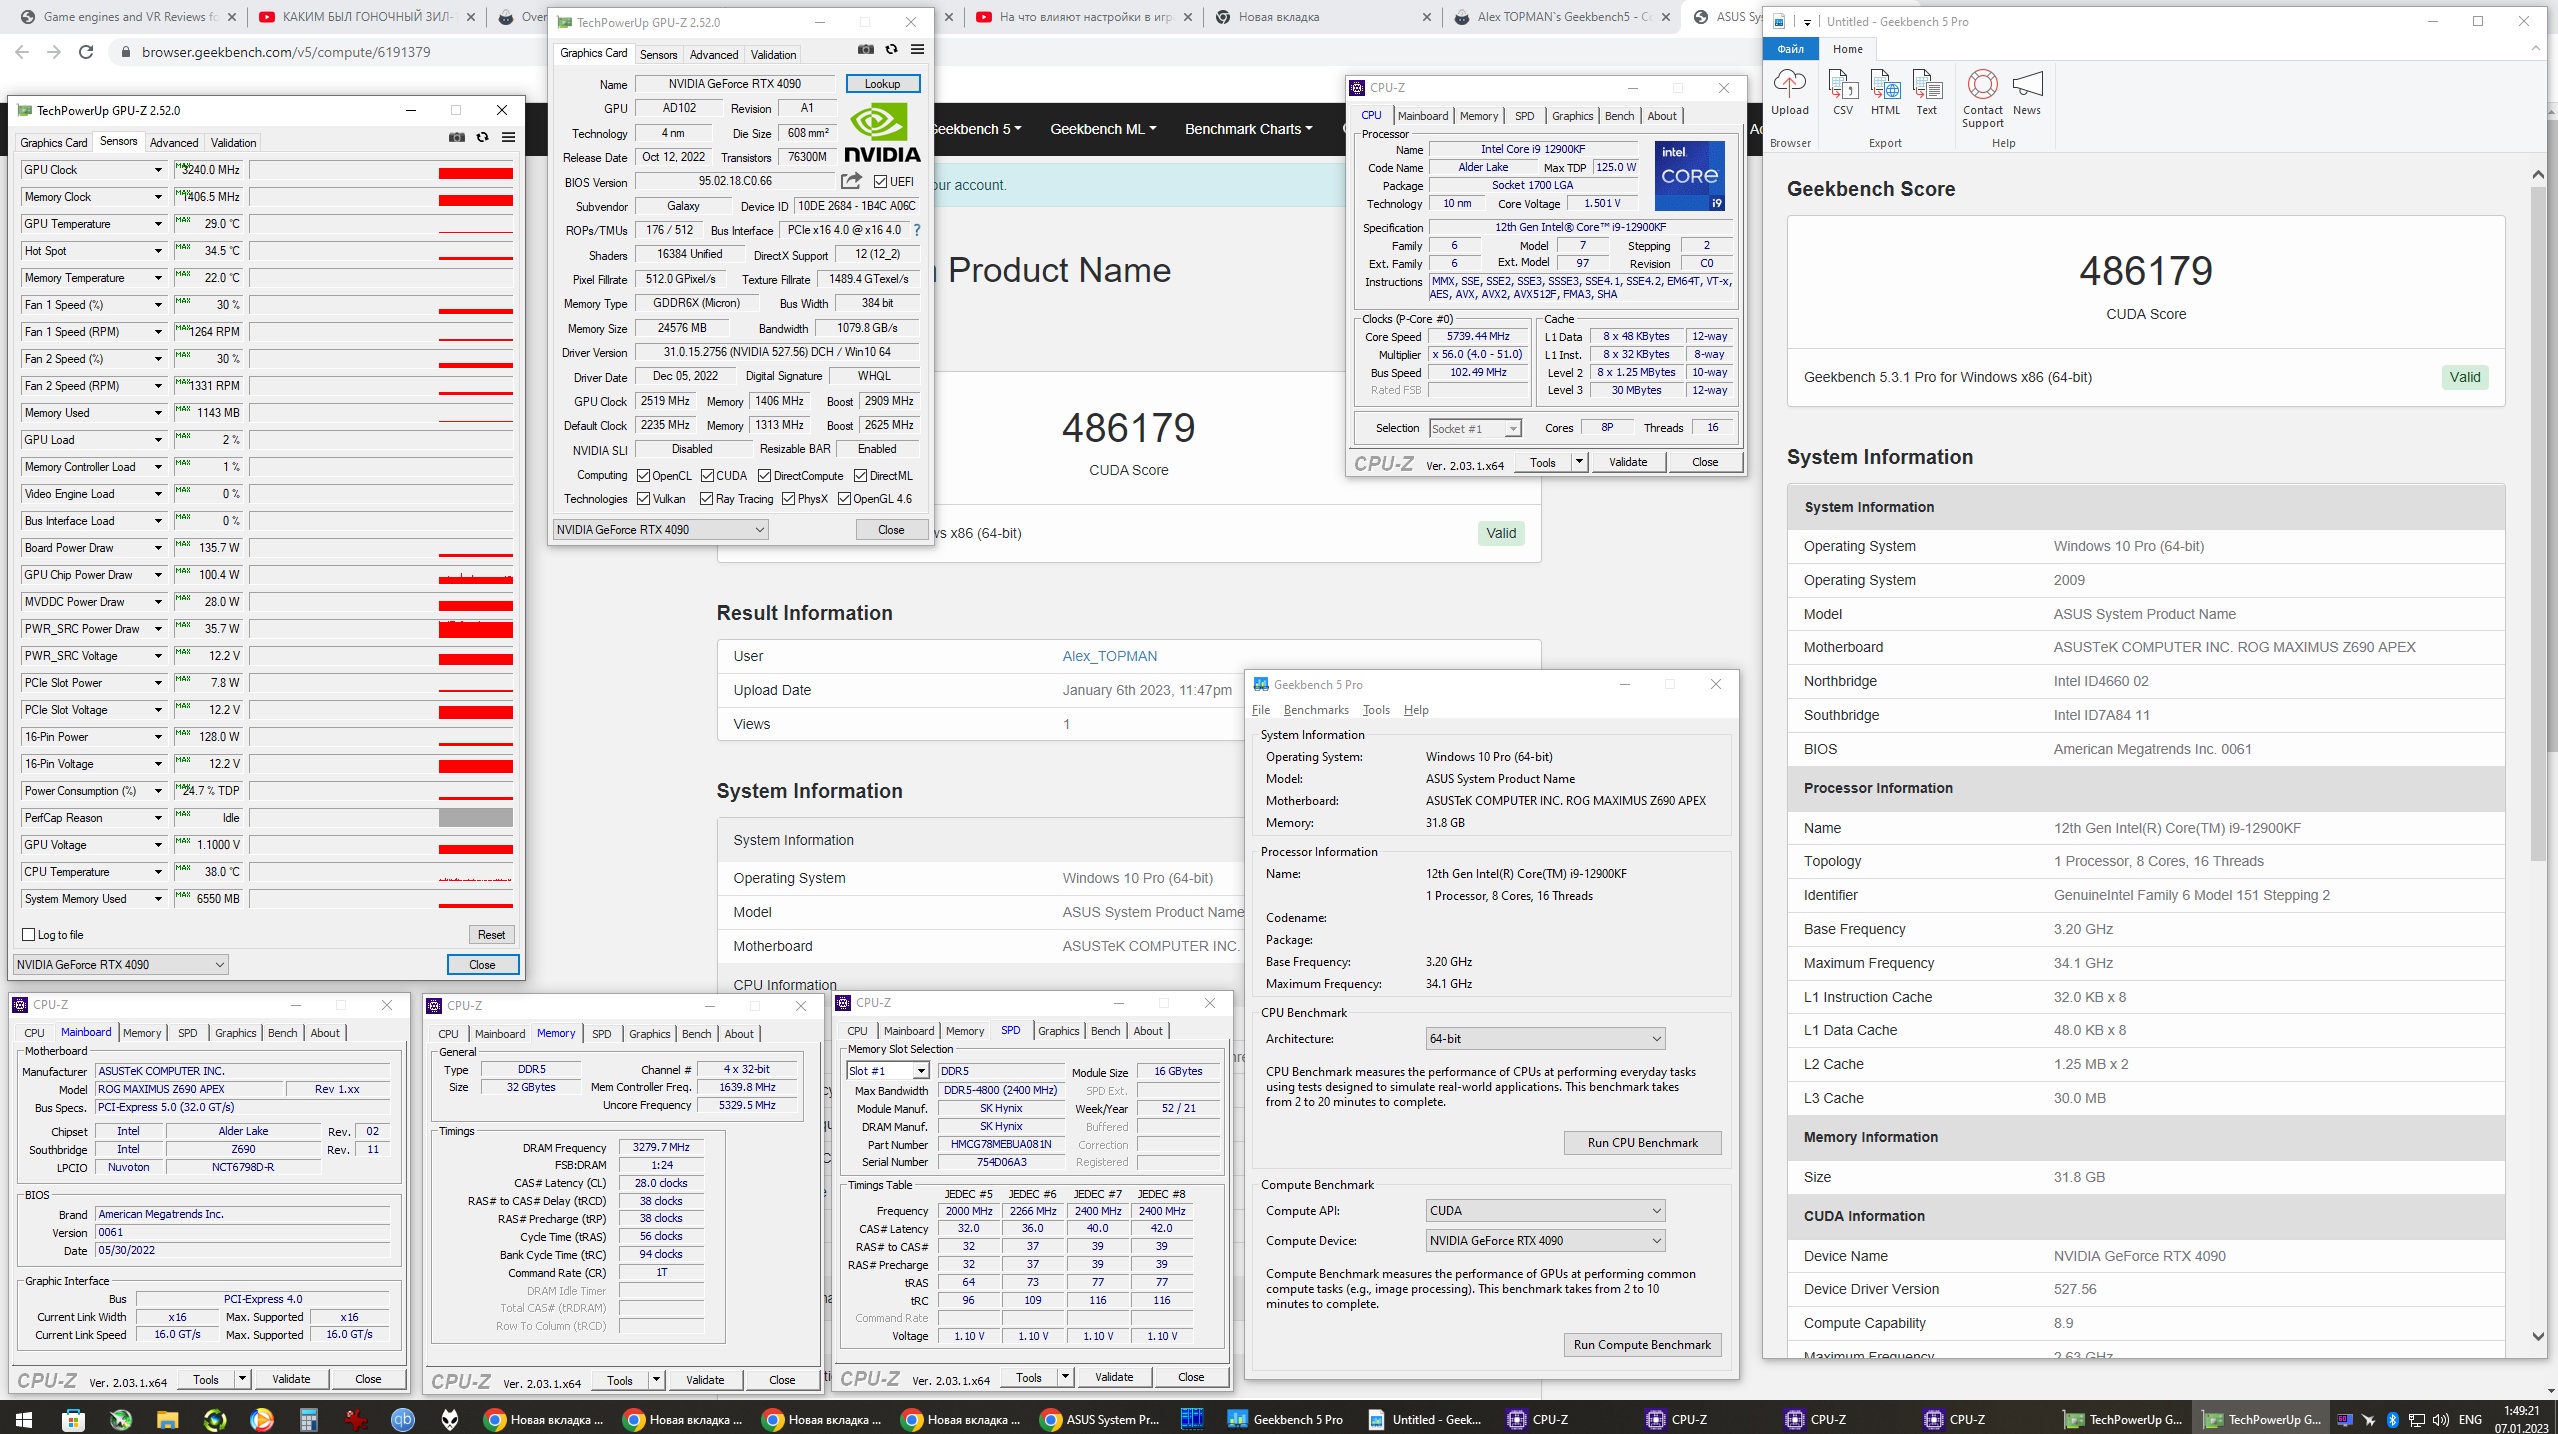Click screenshot camera icon in GPU-Z Graphics Card window
The height and width of the screenshot is (1434, 2558).
(866, 49)
